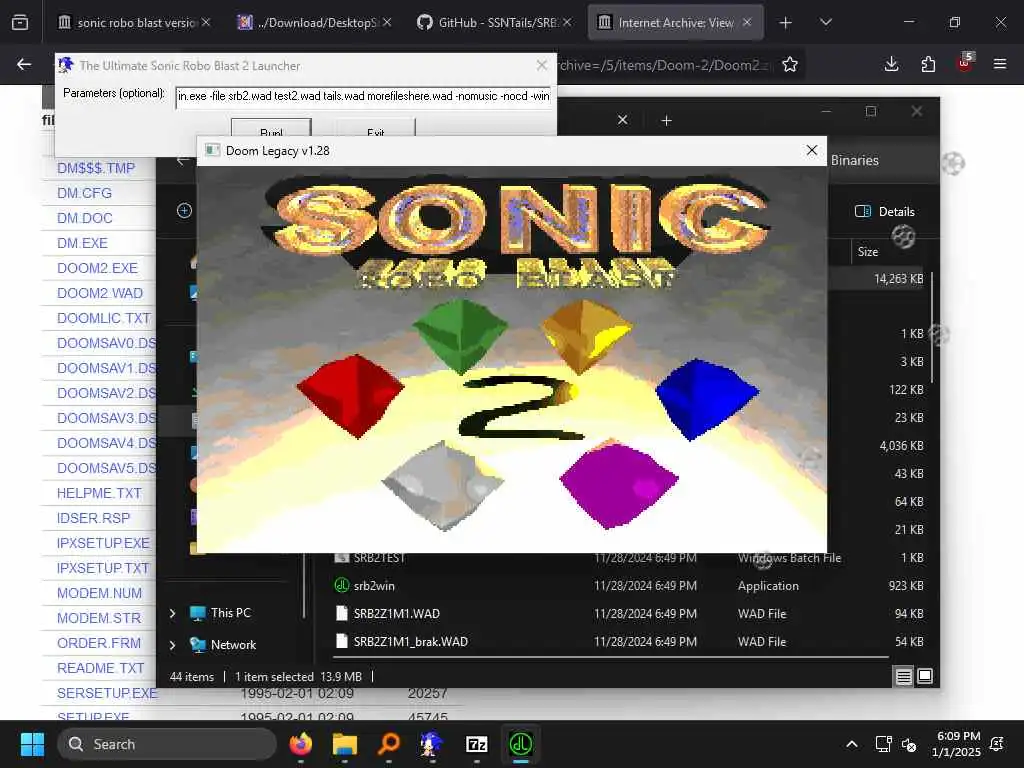This screenshot has height=768, width=1024.
Task: Open the notifications bell icon
Action: point(997,744)
